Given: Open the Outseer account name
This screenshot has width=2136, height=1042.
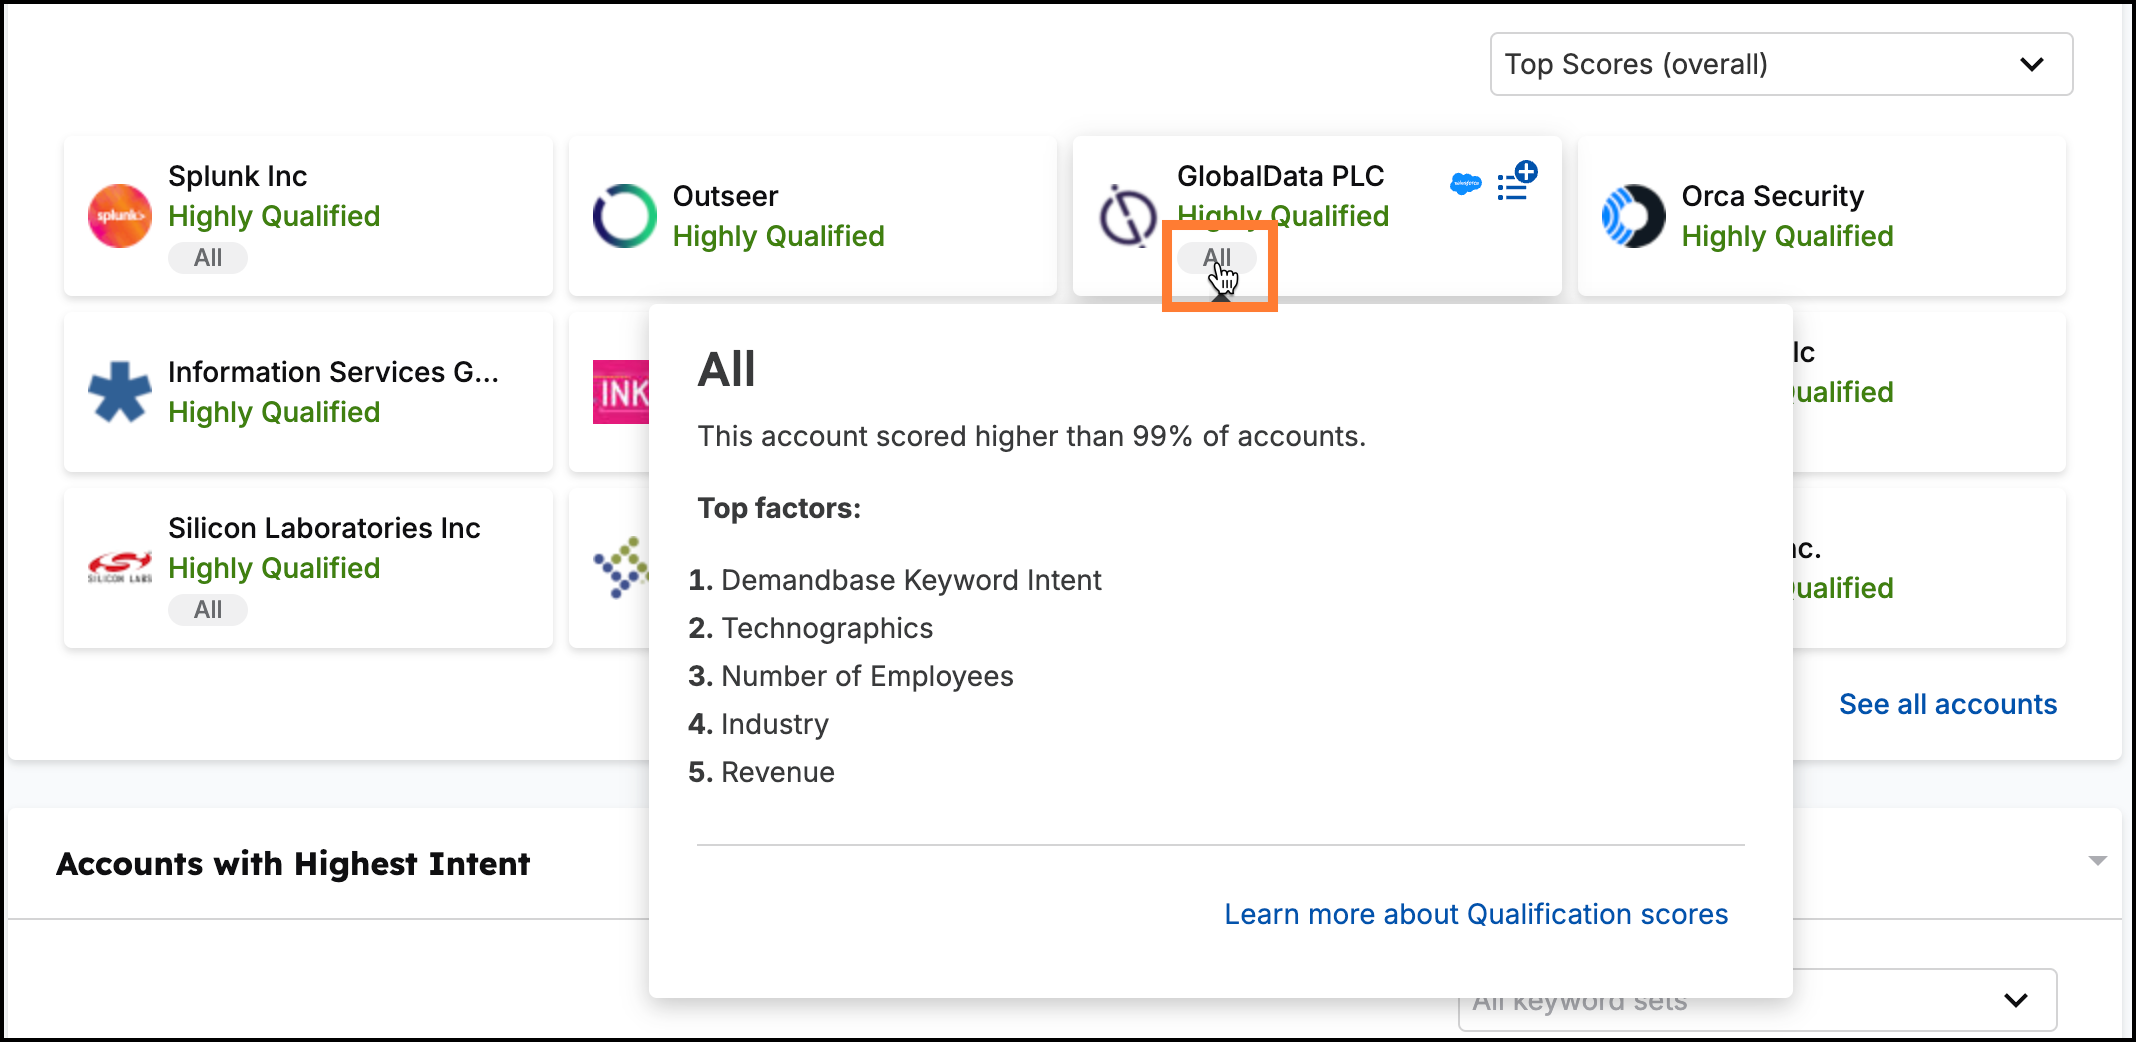Looking at the screenshot, I should [x=725, y=196].
